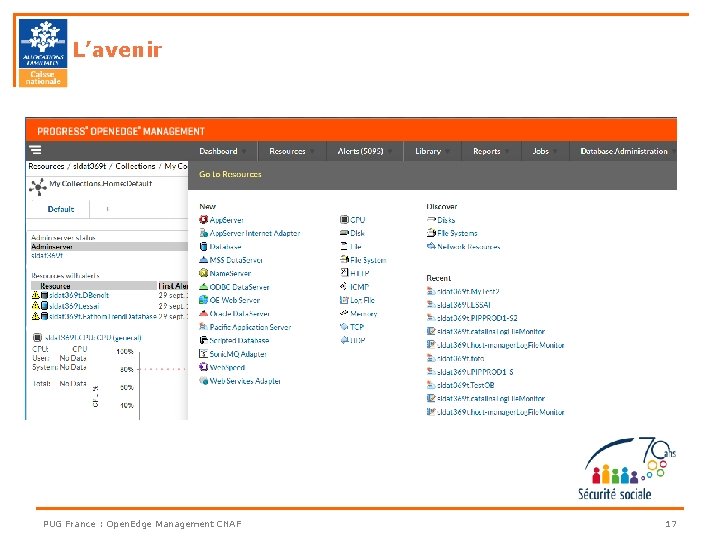
Task: Click the HTTP icon
Action: [344, 273]
